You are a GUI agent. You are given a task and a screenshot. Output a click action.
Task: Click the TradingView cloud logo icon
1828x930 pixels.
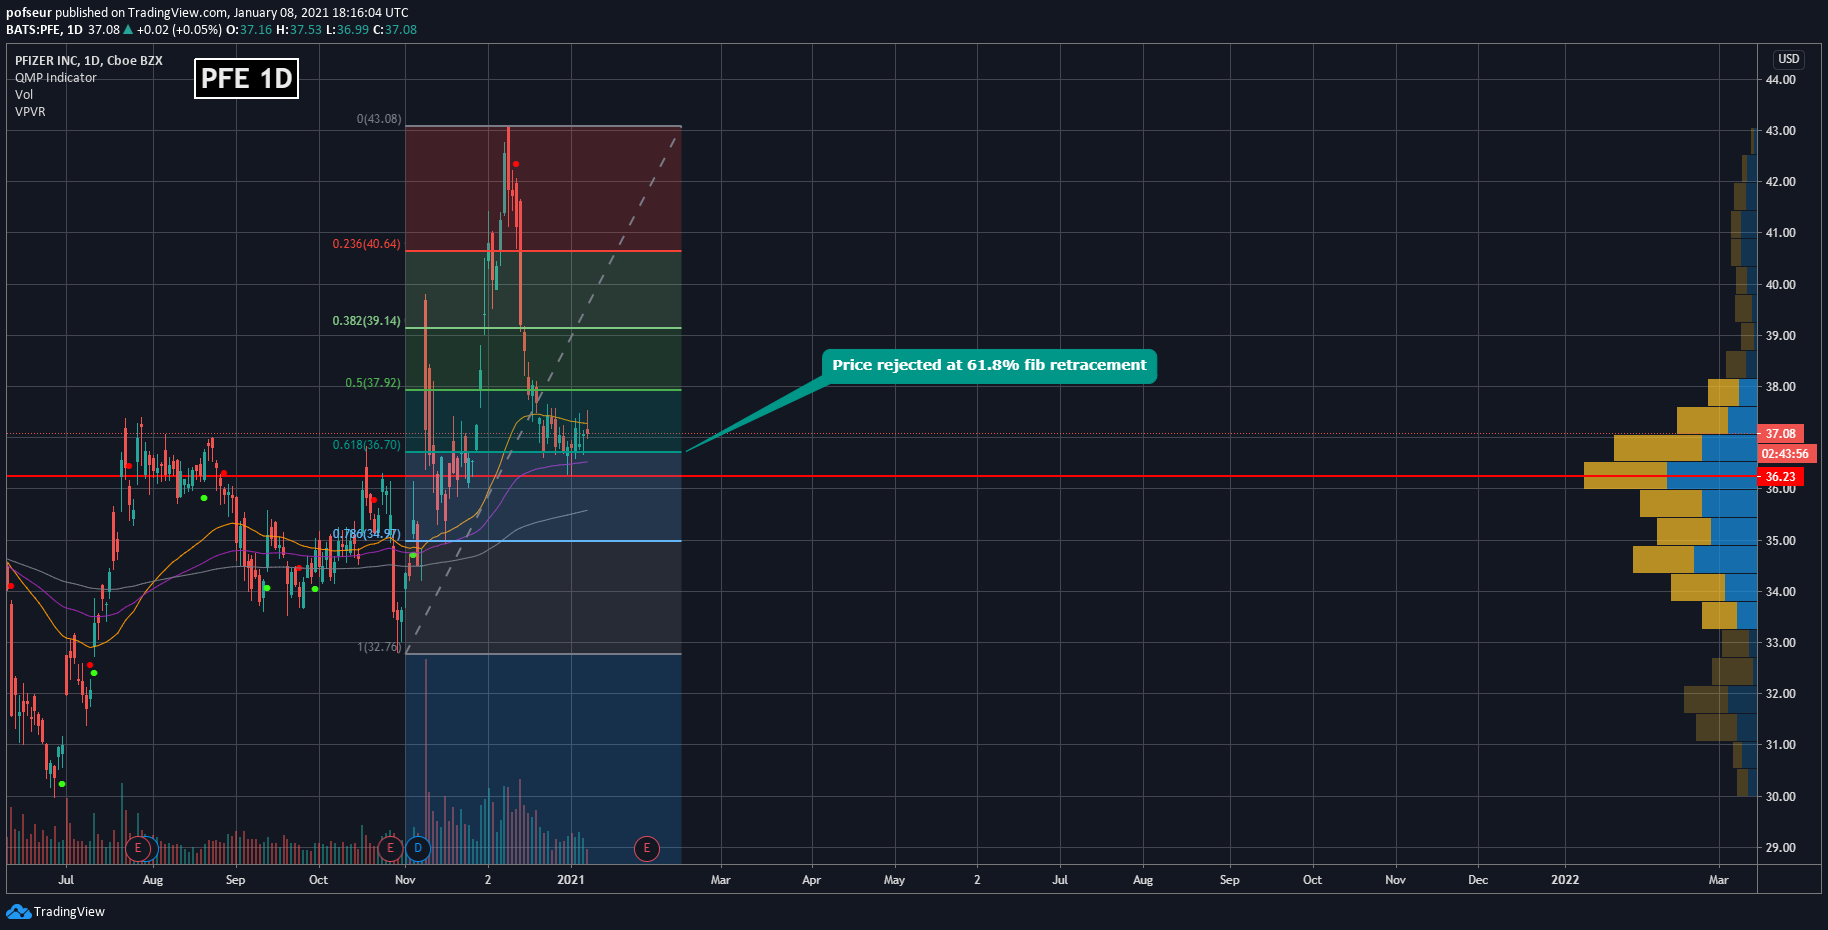[18, 911]
